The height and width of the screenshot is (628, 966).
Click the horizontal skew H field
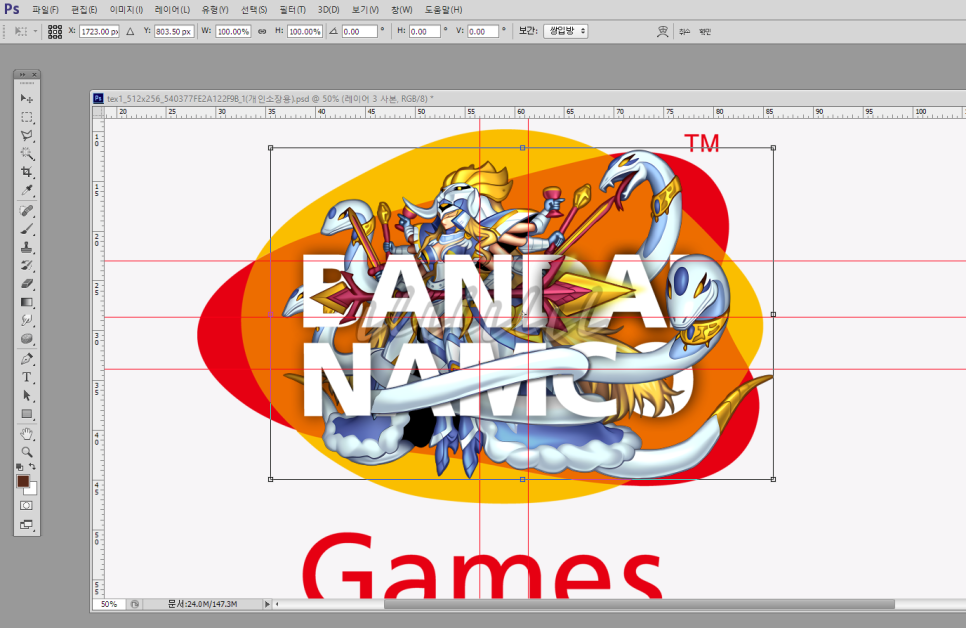pos(424,31)
